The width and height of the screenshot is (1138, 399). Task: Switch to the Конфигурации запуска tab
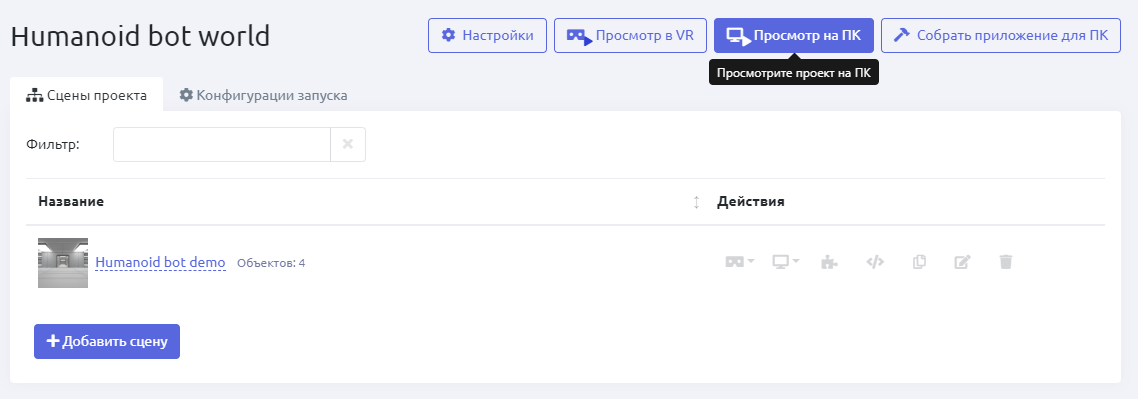[x=263, y=95]
